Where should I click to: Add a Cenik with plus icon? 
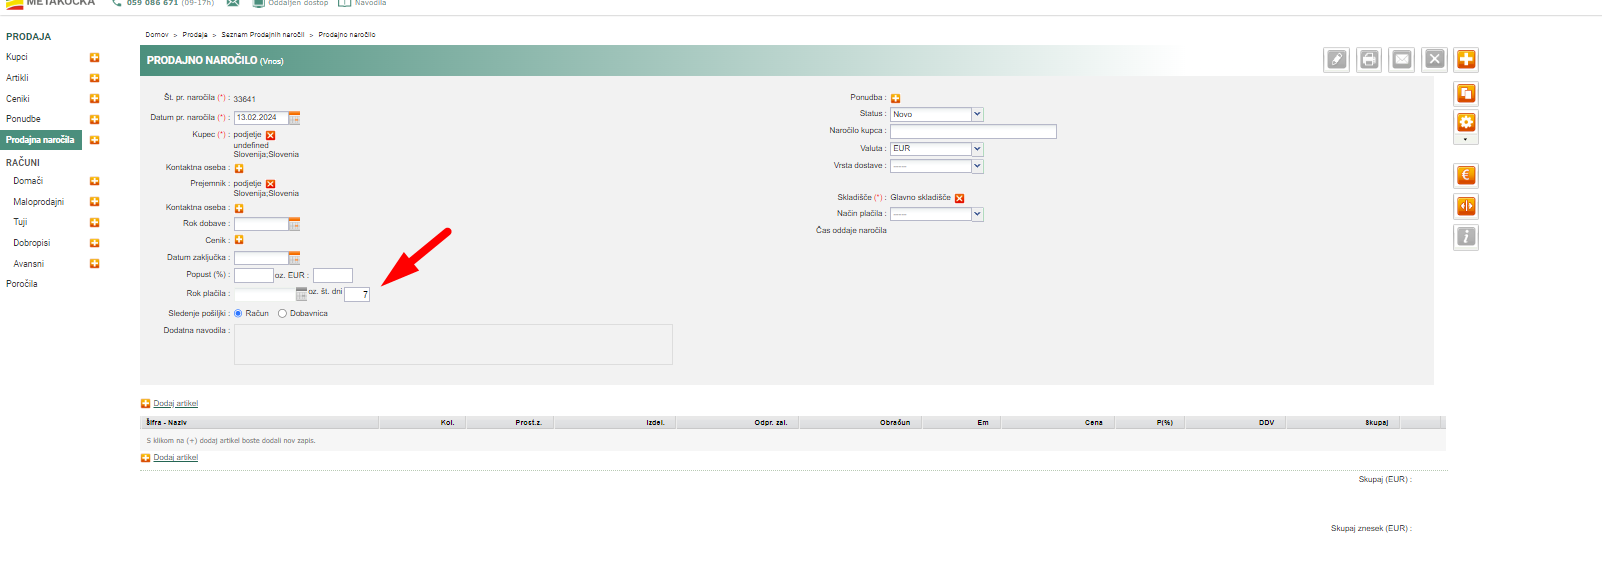(x=239, y=240)
